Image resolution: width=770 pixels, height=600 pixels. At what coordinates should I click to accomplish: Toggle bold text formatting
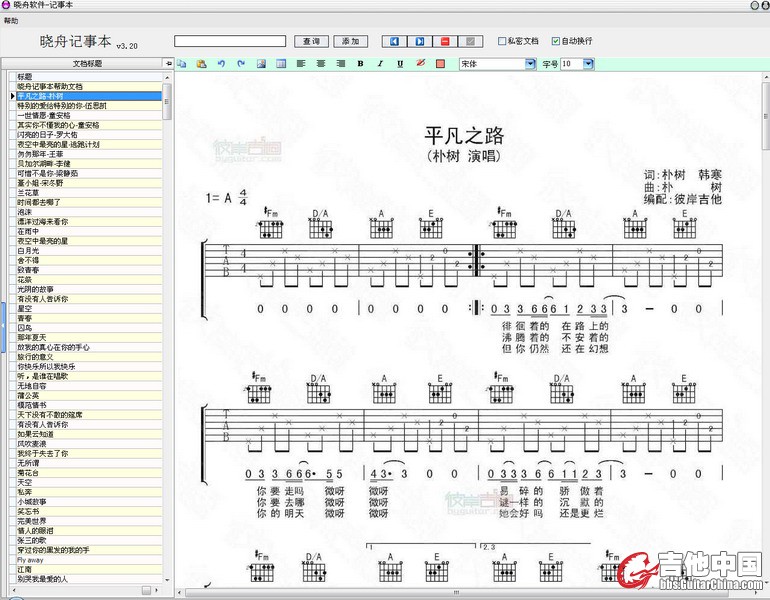360,64
